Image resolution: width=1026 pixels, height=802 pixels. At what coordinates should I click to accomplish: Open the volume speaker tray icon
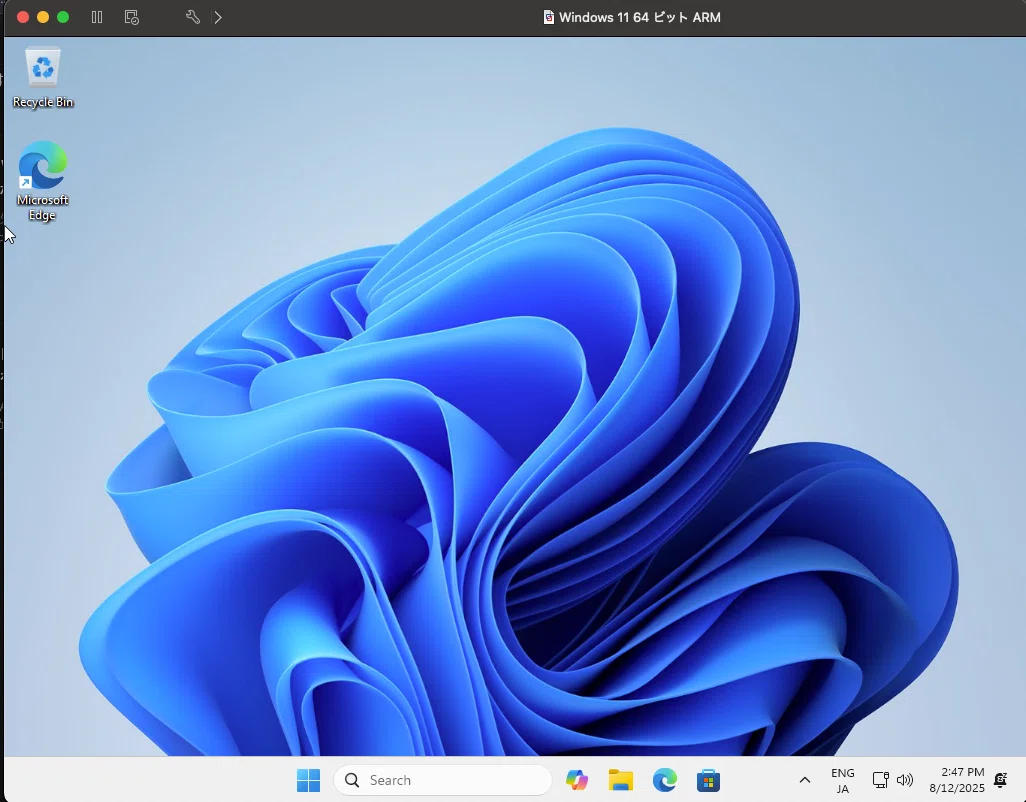[x=905, y=780]
